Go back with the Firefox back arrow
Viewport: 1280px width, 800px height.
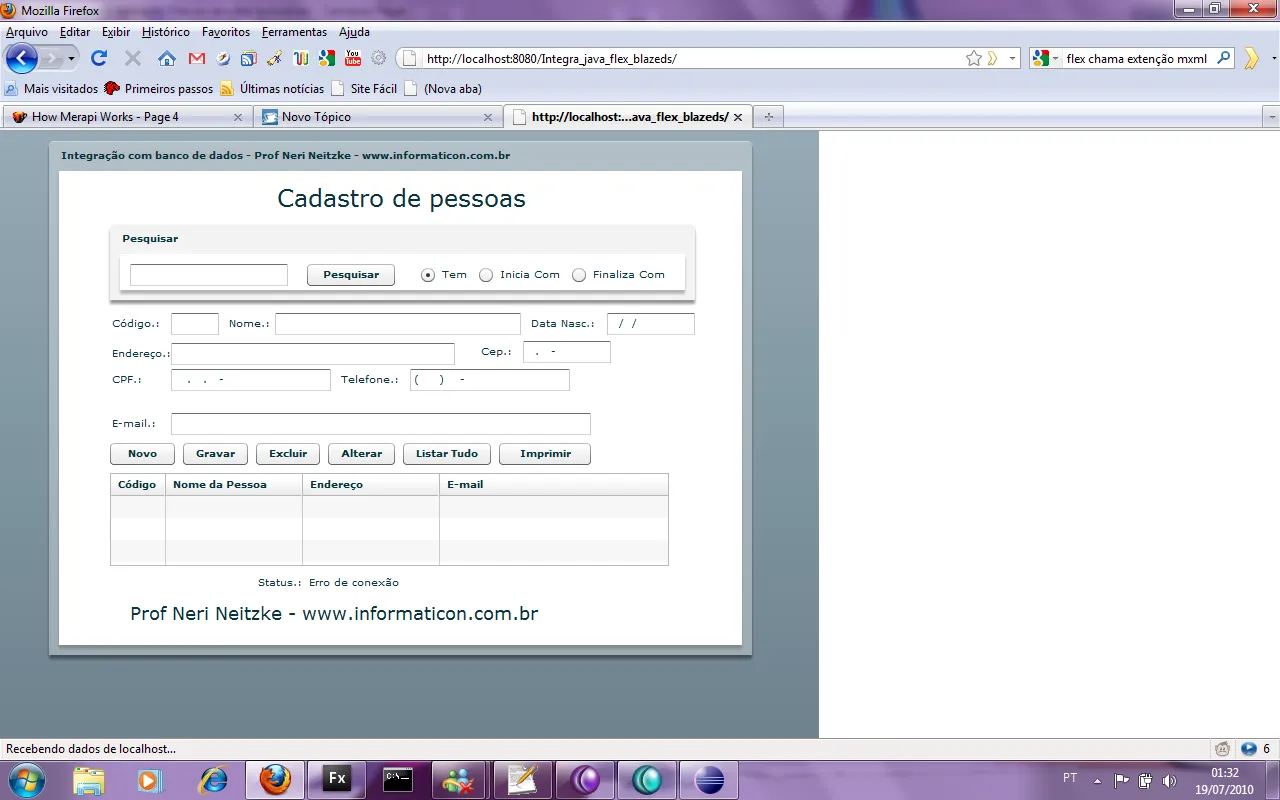[21, 58]
